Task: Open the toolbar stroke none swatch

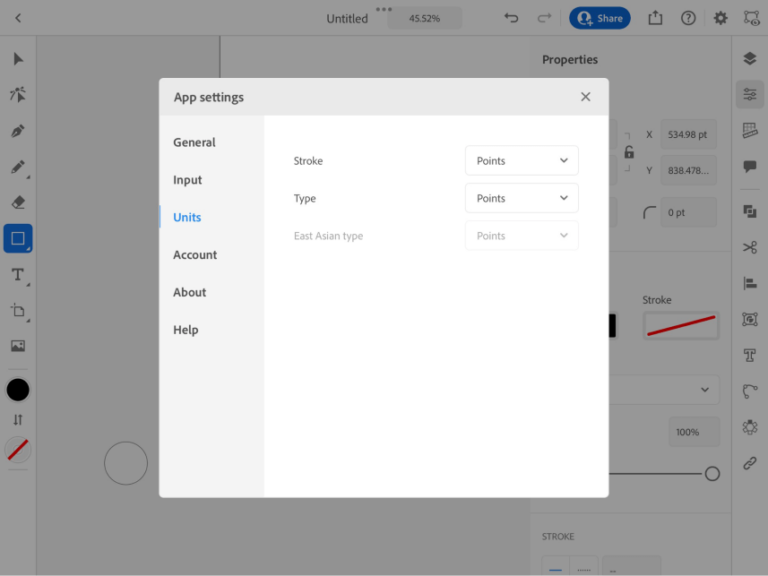Action: point(18,450)
